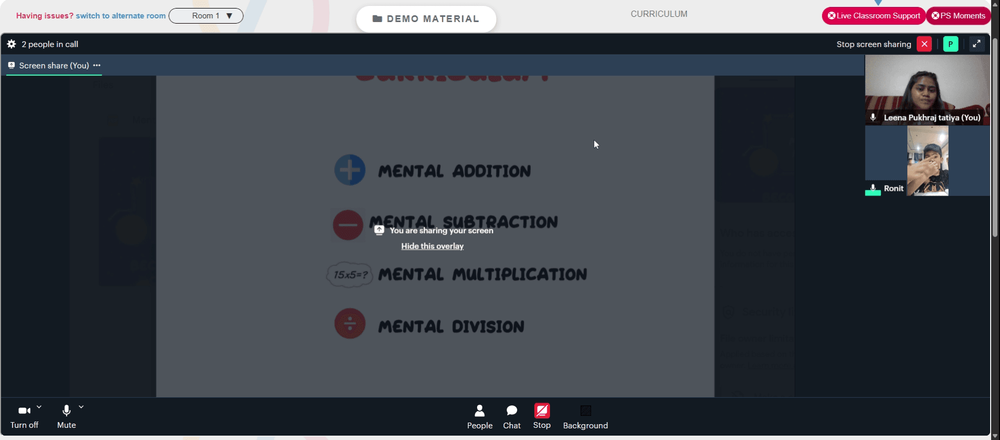Turn off the camera
The height and width of the screenshot is (440, 1000).
[24, 416]
